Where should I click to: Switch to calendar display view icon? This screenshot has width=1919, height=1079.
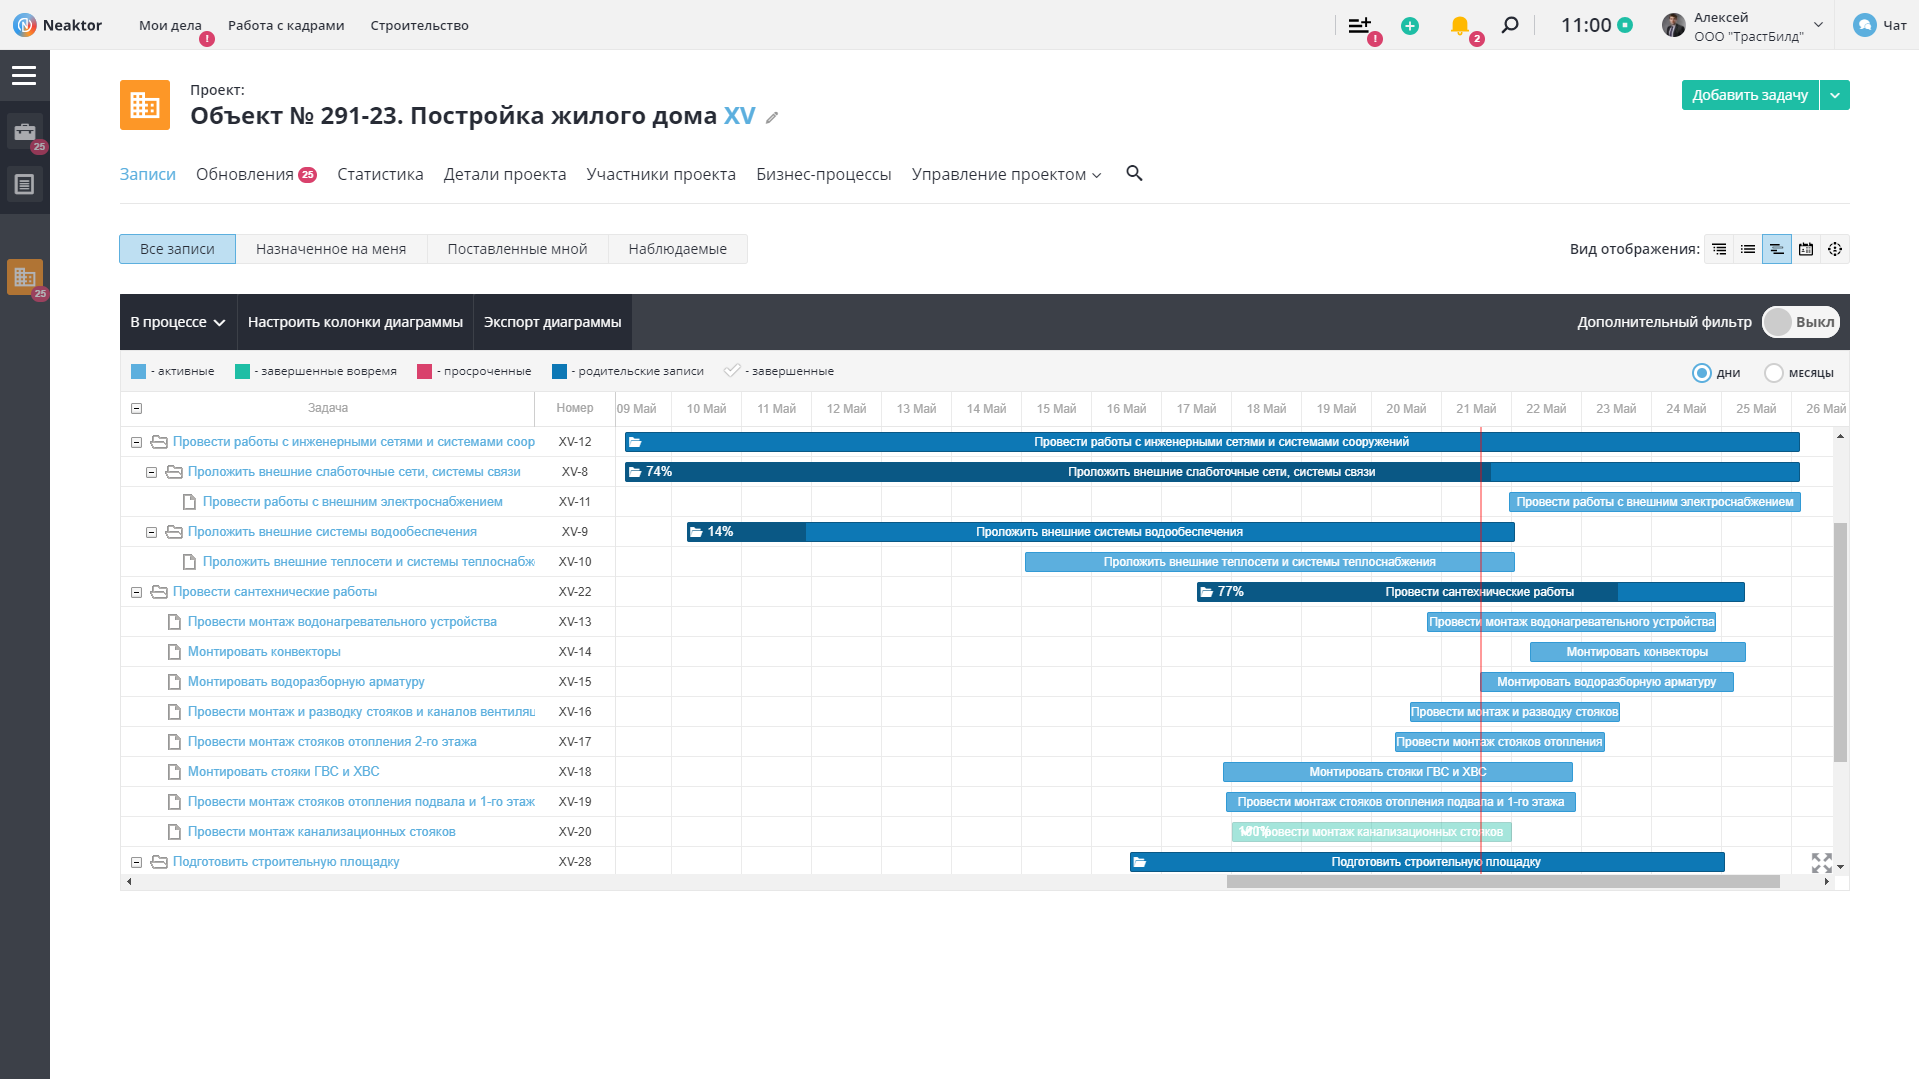(1805, 249)
